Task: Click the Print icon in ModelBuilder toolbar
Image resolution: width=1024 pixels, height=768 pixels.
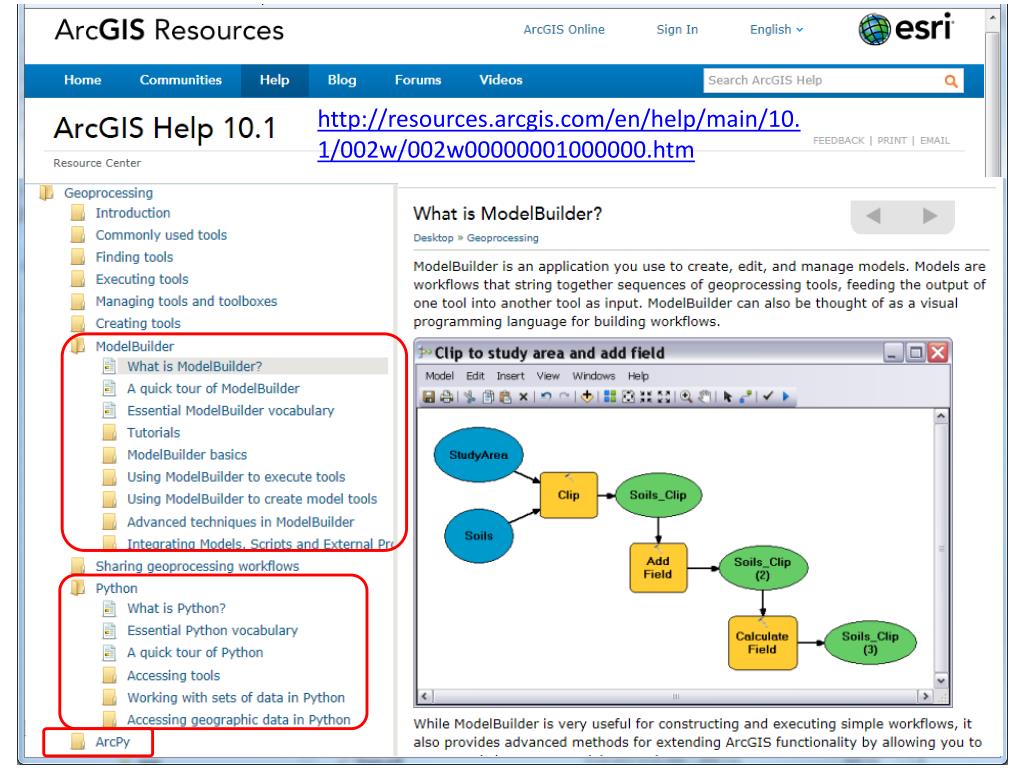Action: click(x=447, y=396)
